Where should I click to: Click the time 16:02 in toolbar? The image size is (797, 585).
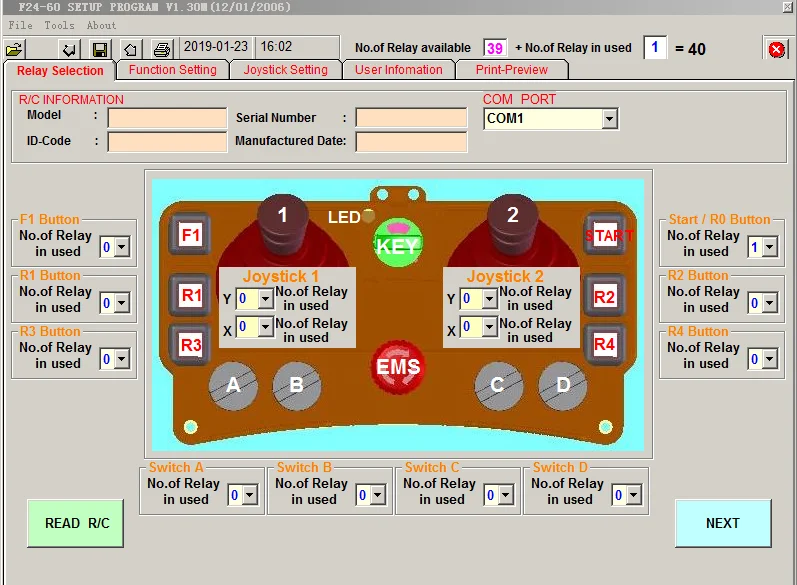pyautogui.click(x=276, y=47)
